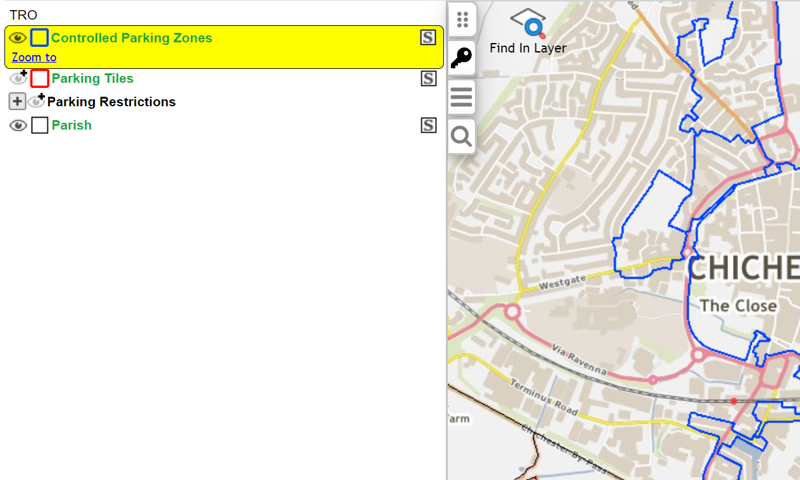
Task: Open the hamburger menu button
Action: [x=461, y=97]
